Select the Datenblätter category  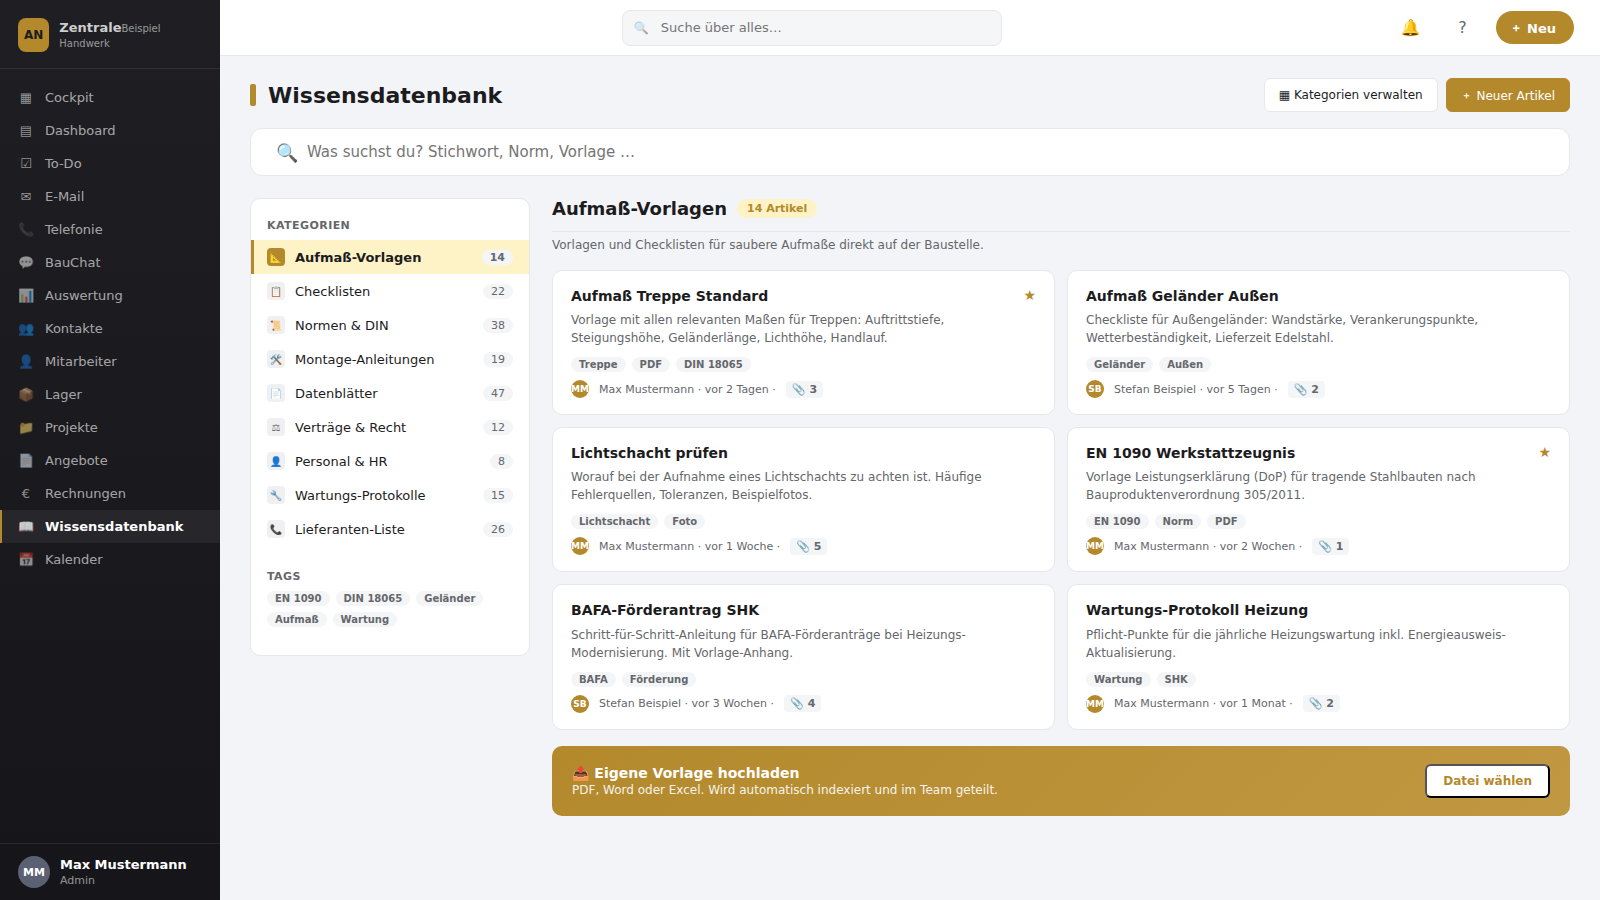(x=390, y=393)
